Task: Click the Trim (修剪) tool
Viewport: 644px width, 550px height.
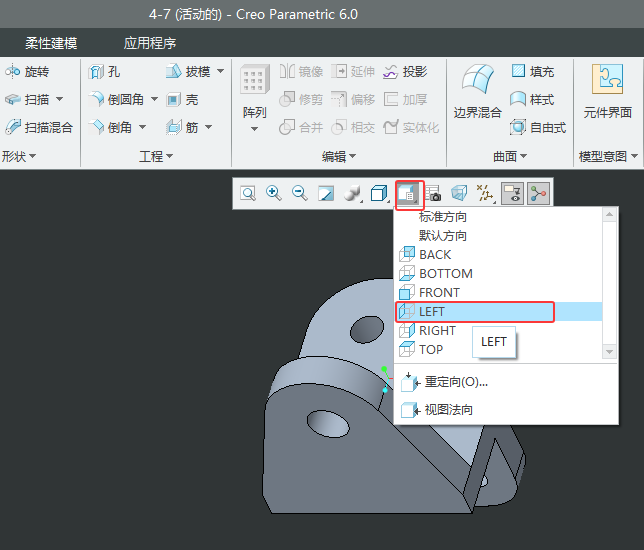Action: (301, 99)
